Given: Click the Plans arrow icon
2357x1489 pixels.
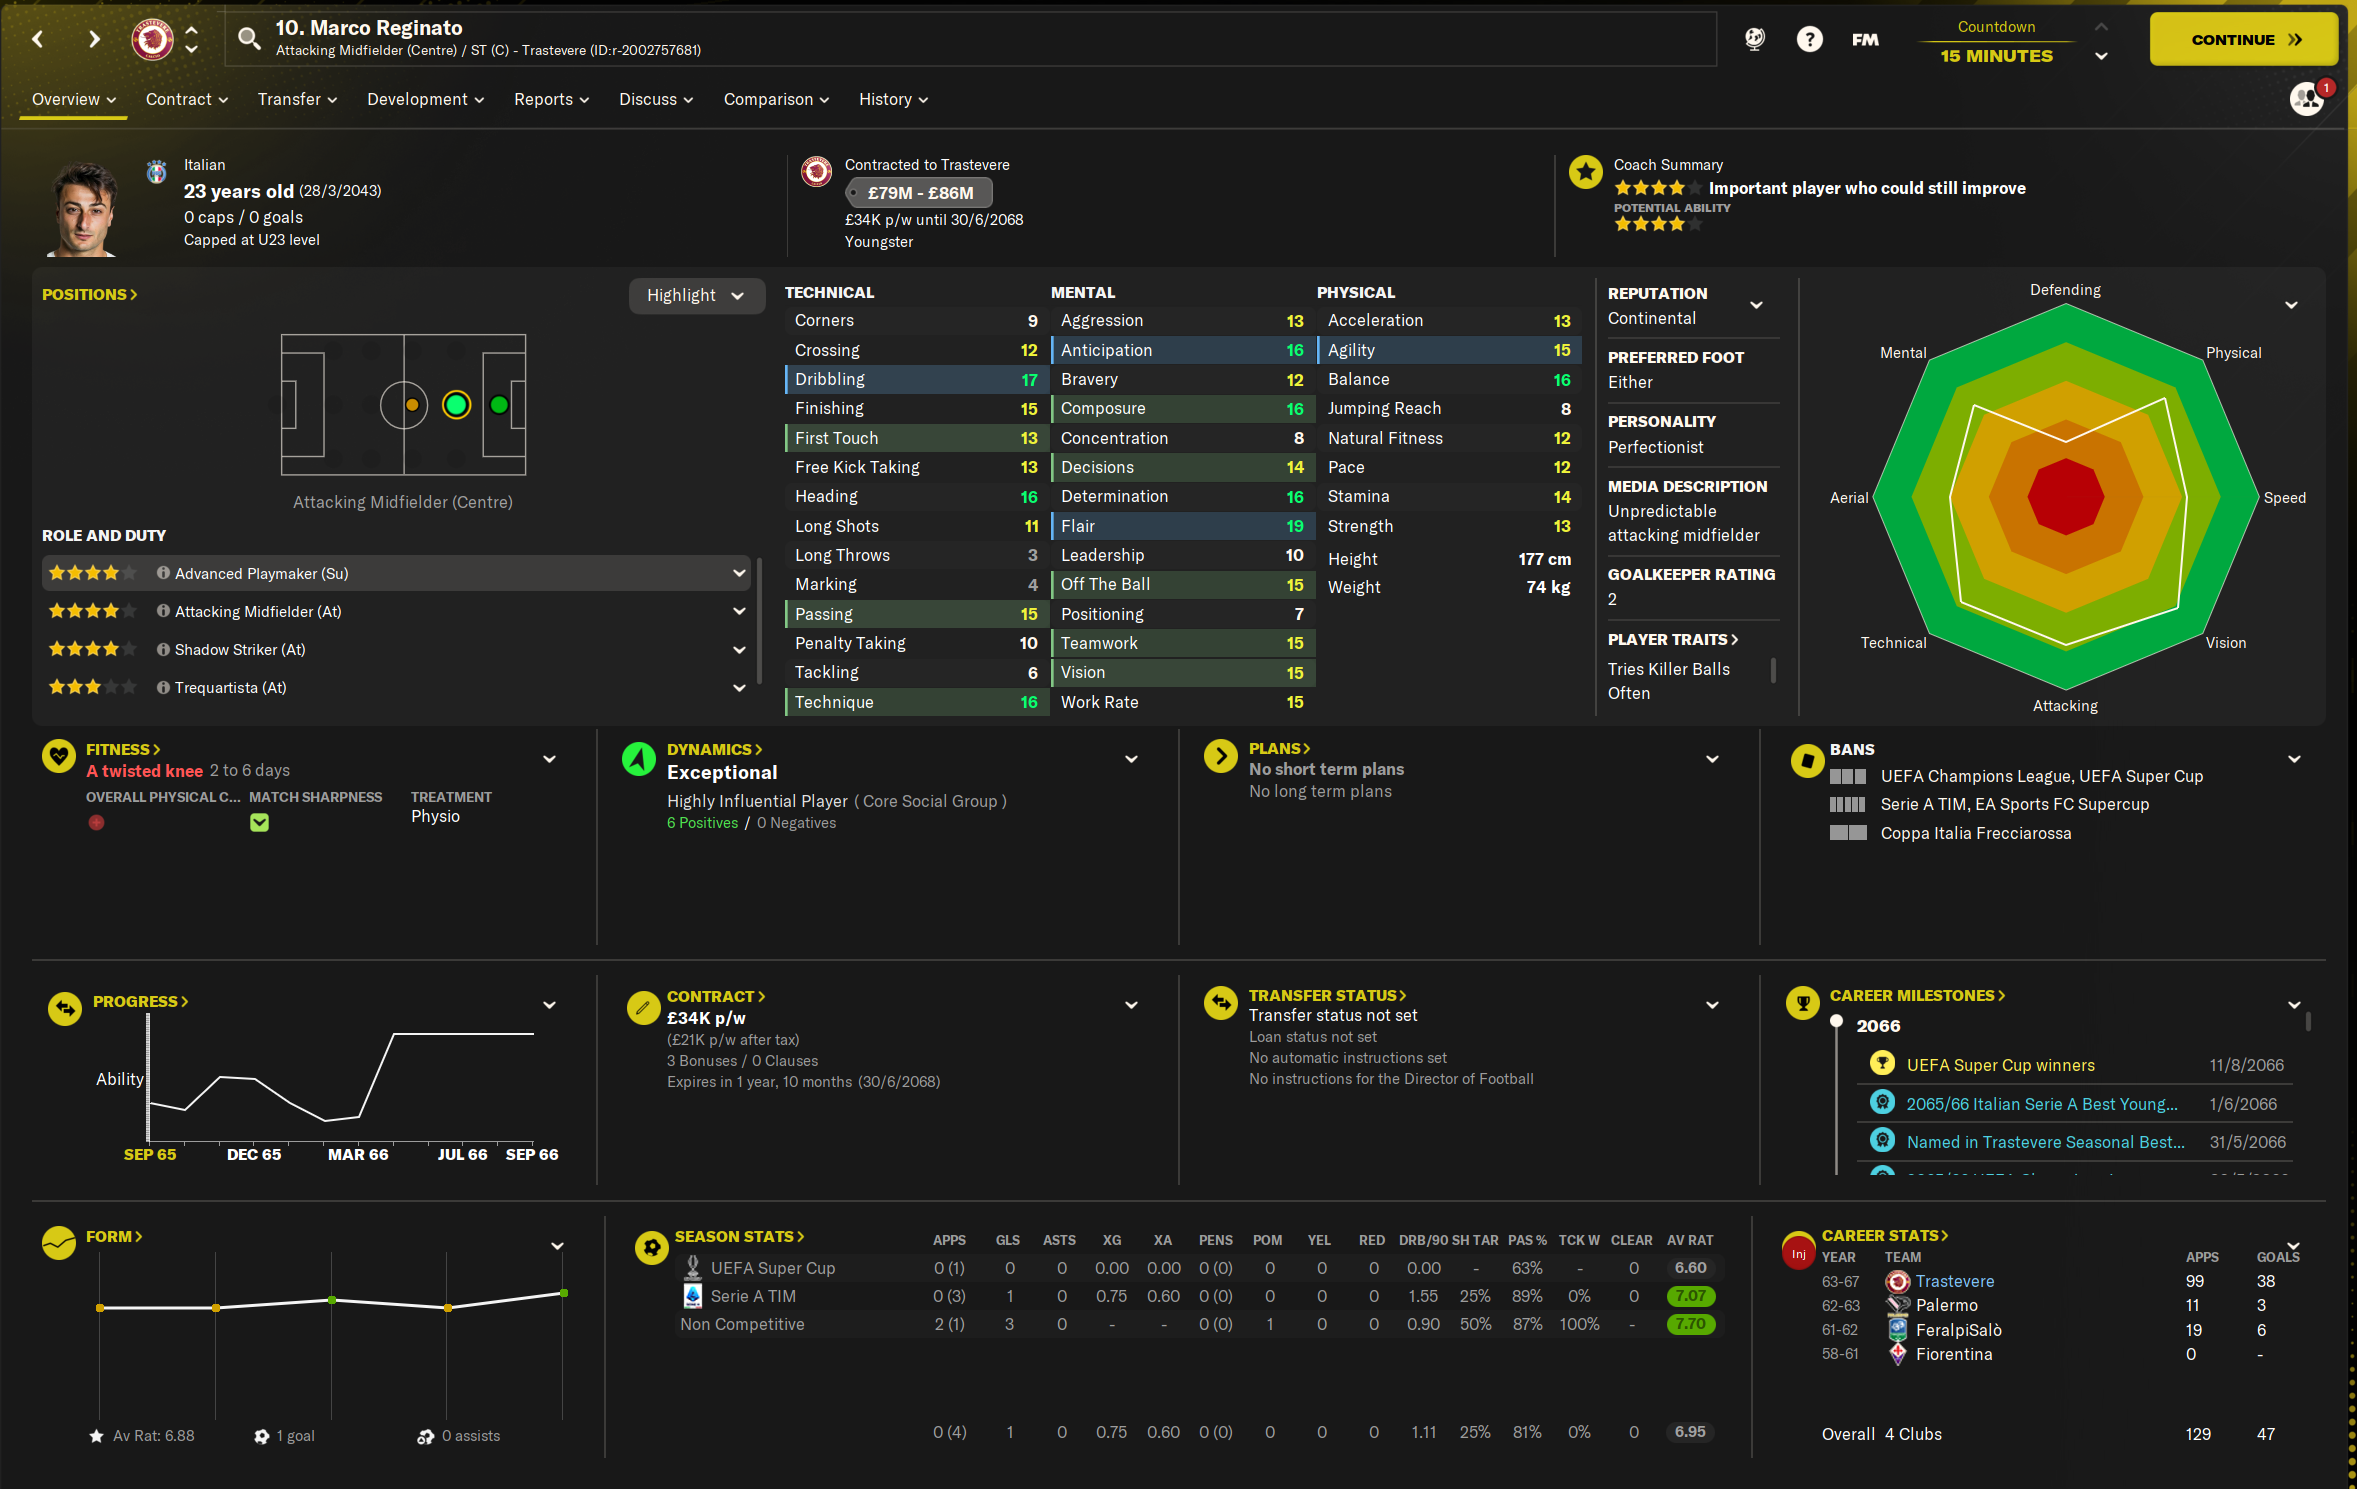Looking at the screenshot, I should pyautogui.click(x=1221, y=757).
